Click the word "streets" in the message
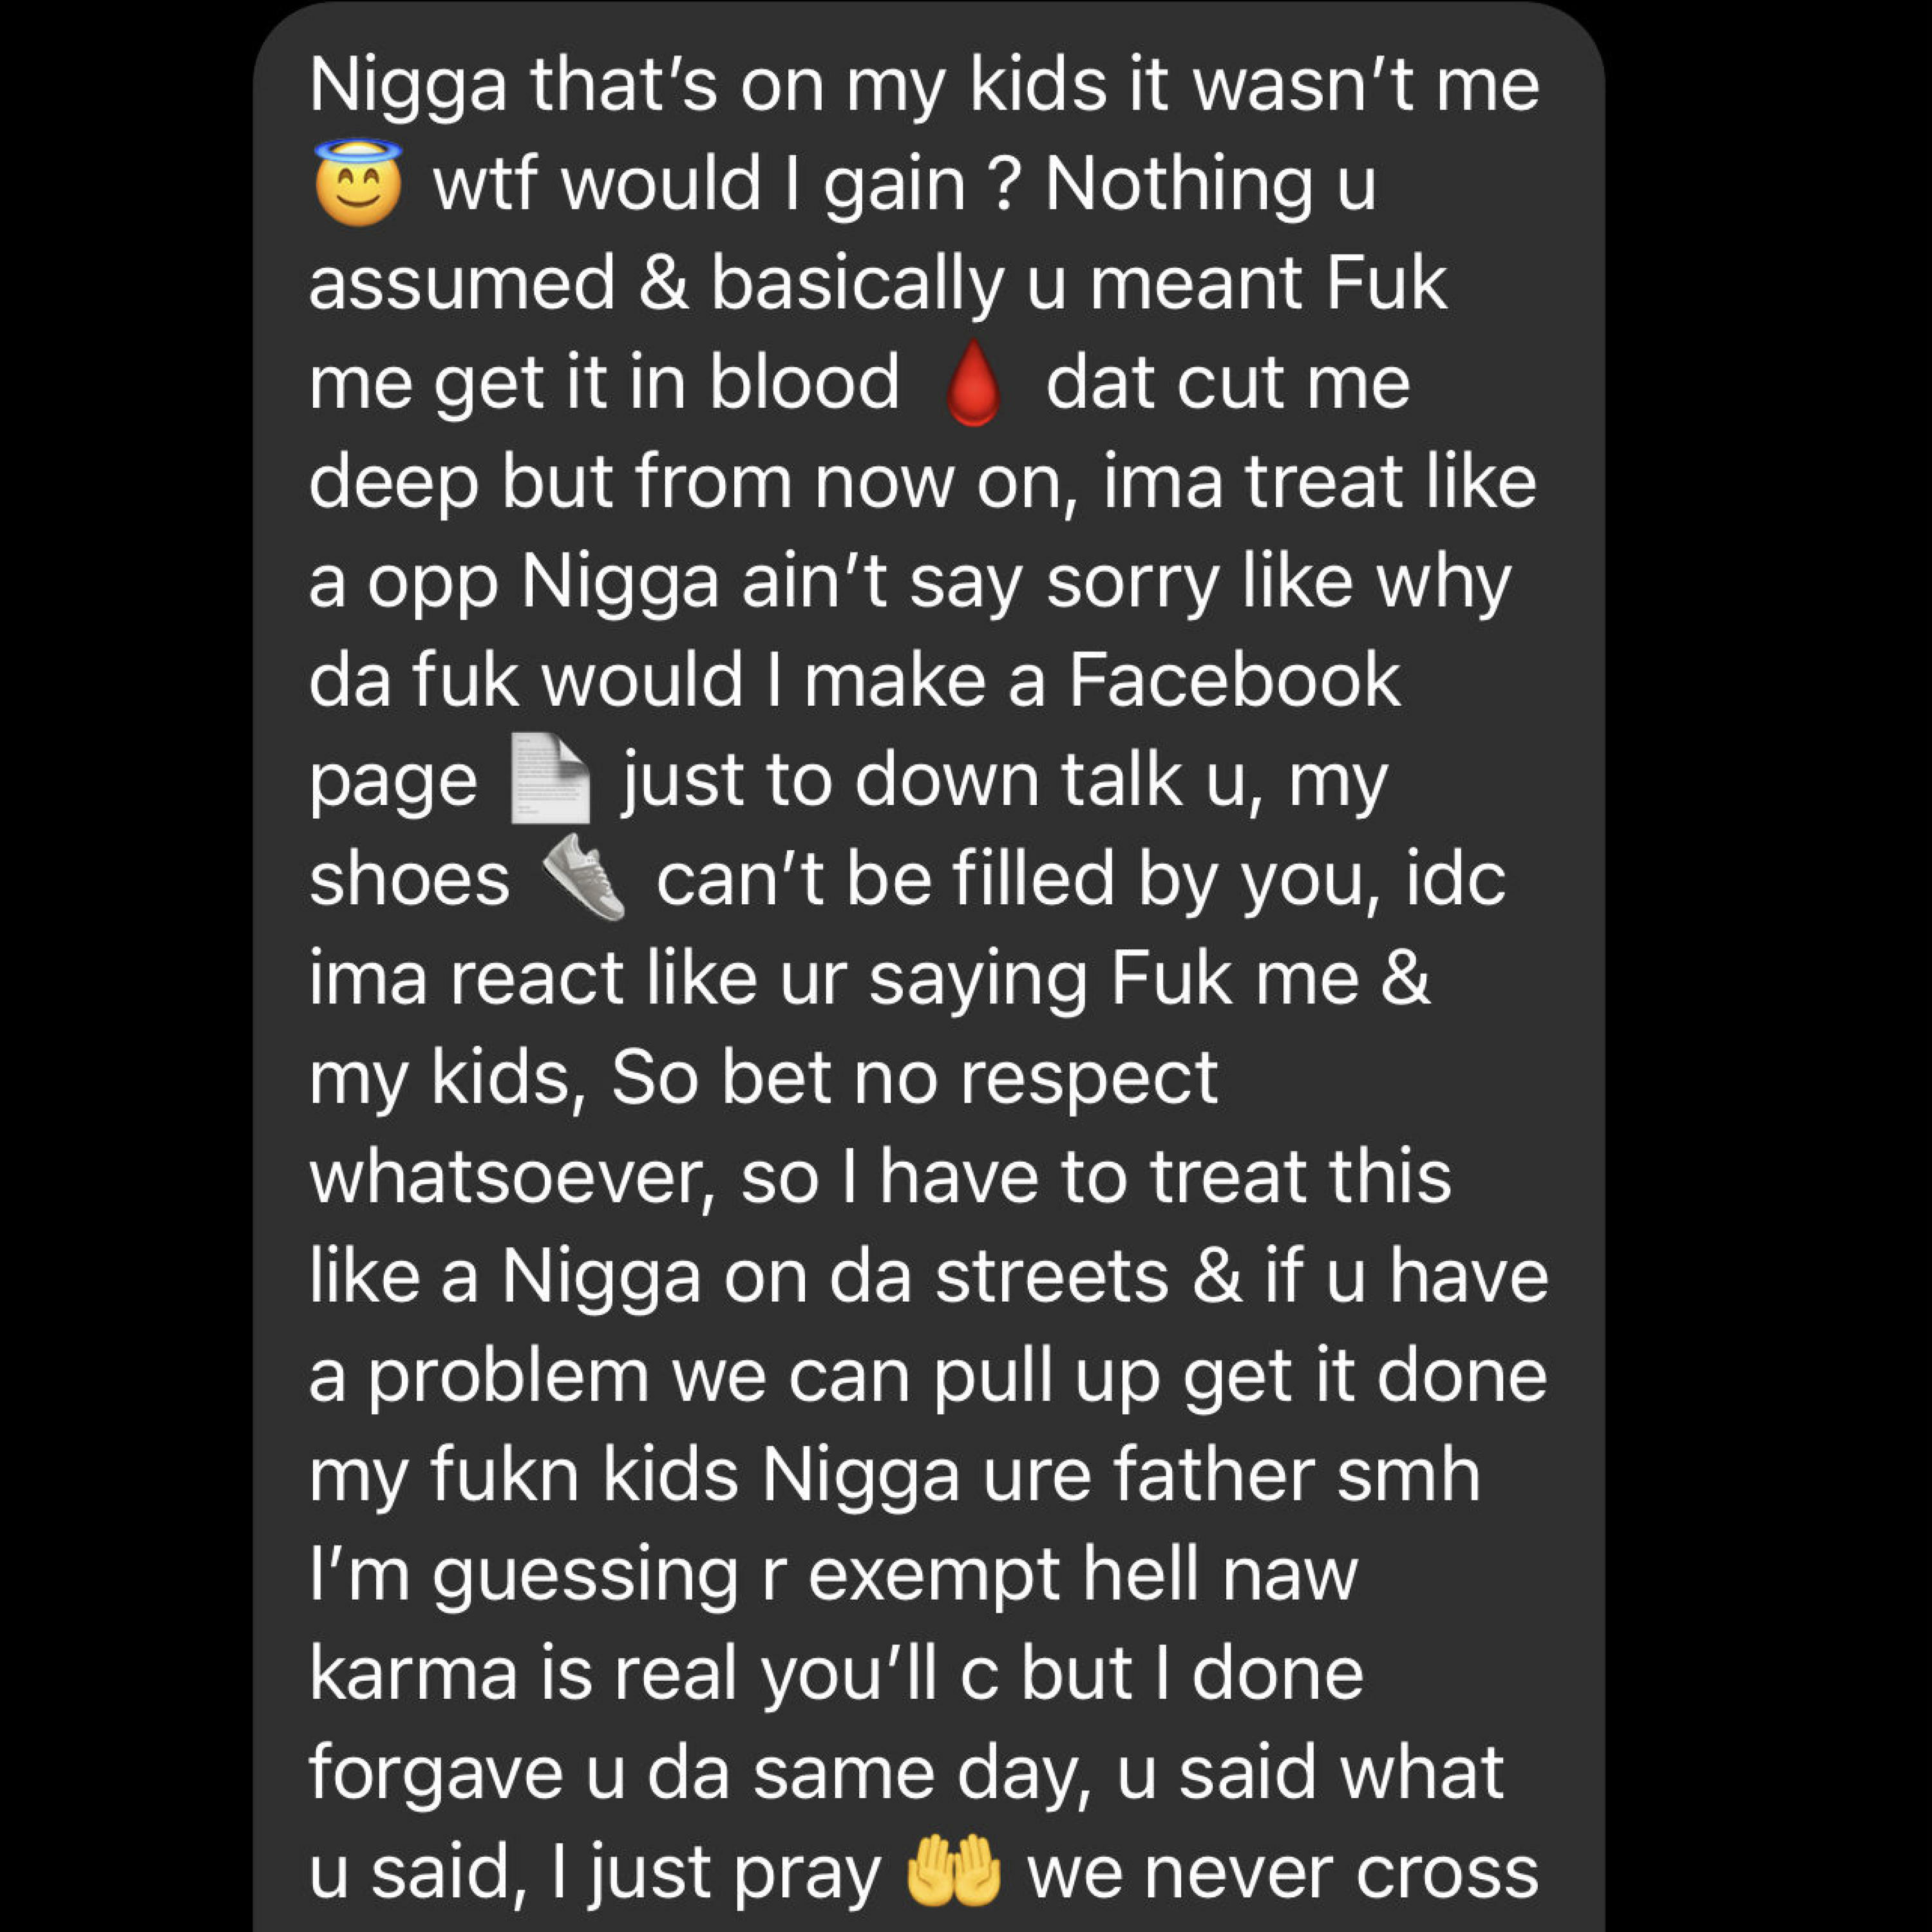Viewport: 1932px width, 1932px height. [1052, 1277]
